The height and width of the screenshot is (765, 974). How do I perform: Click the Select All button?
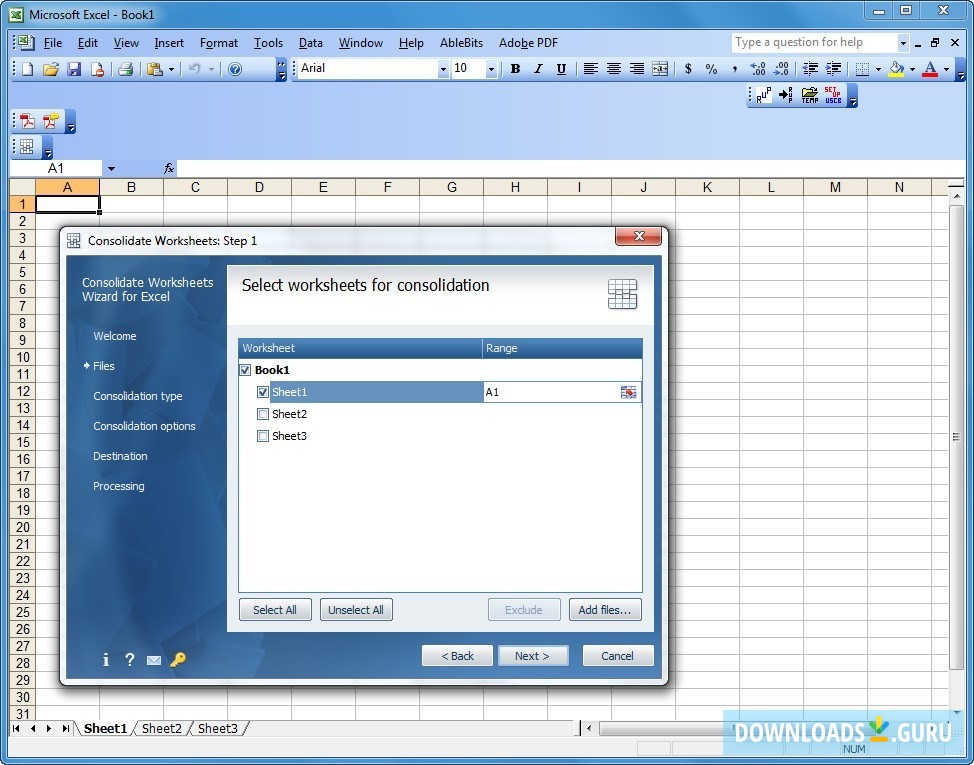(275, 610)
